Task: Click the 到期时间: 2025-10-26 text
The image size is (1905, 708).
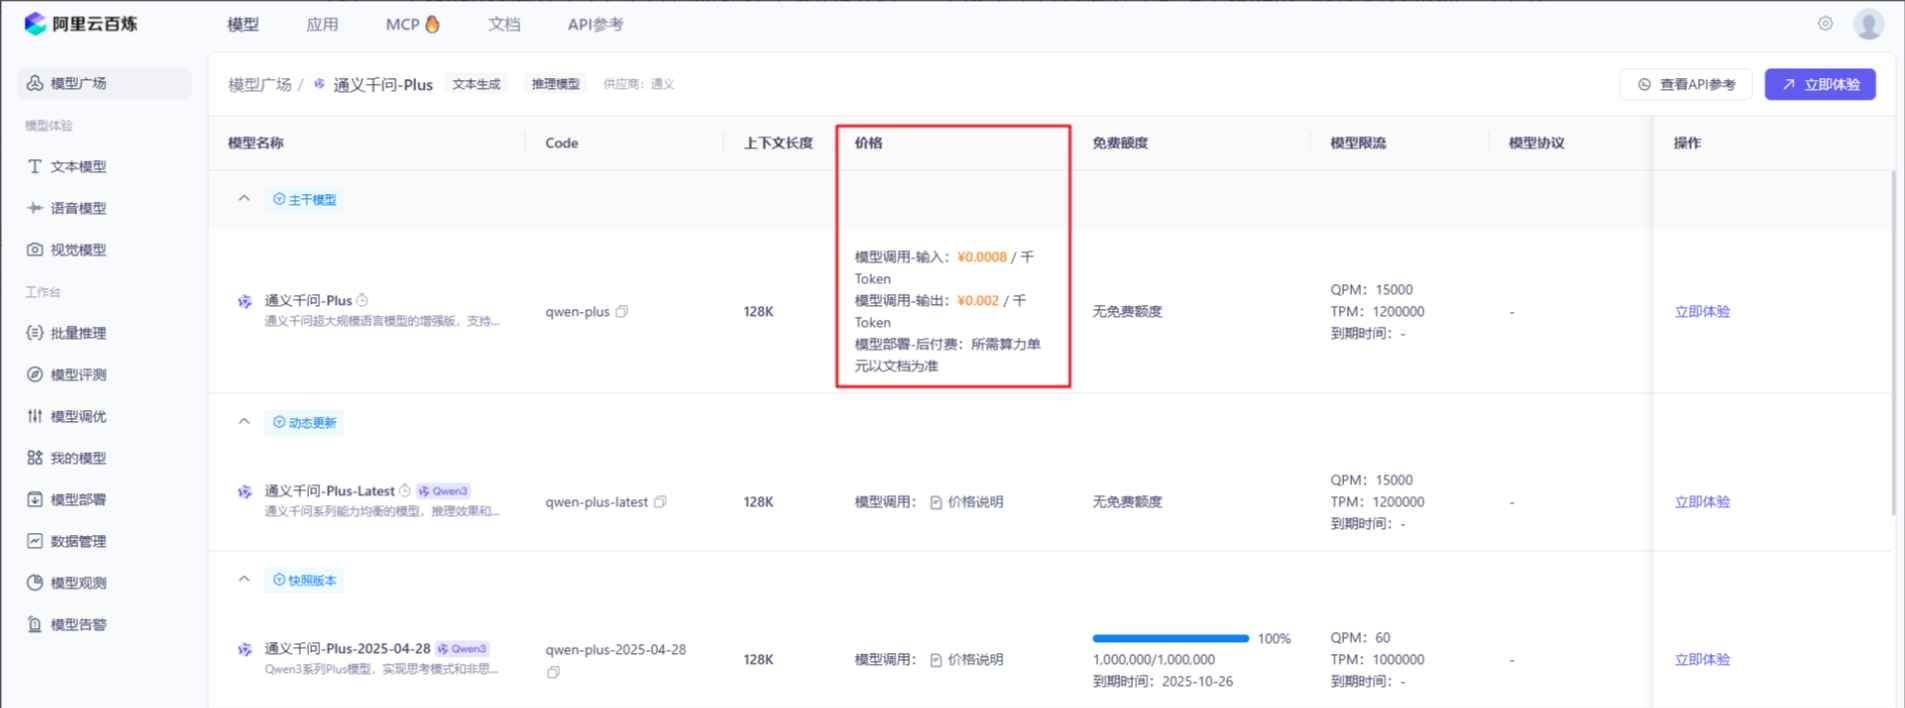Action: pyautogui.click(x=1163, y=682)
